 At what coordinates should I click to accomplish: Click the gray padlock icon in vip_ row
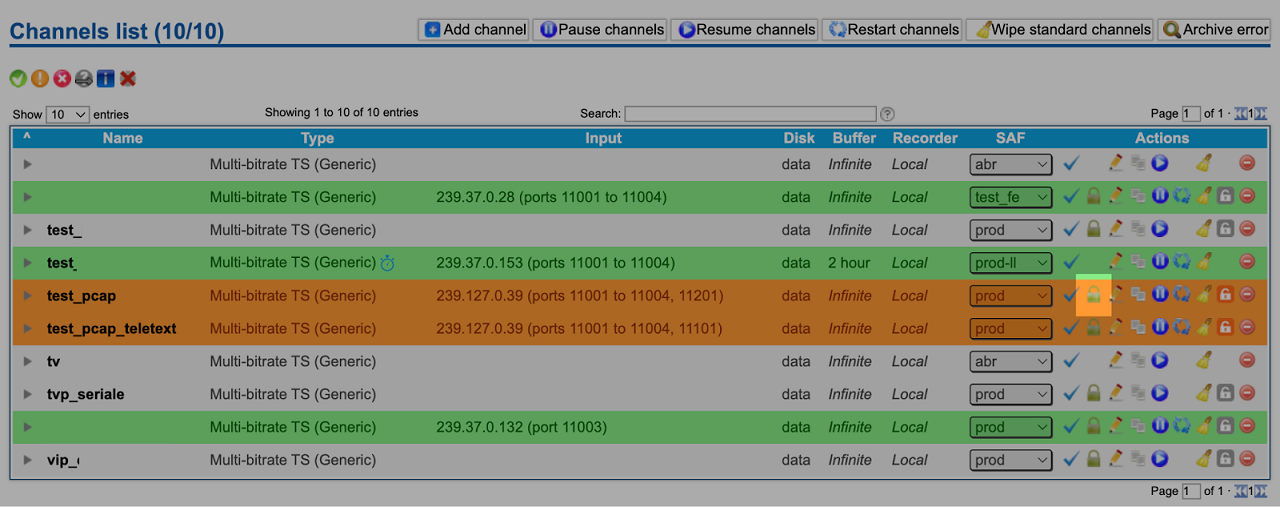point(1225,460)
